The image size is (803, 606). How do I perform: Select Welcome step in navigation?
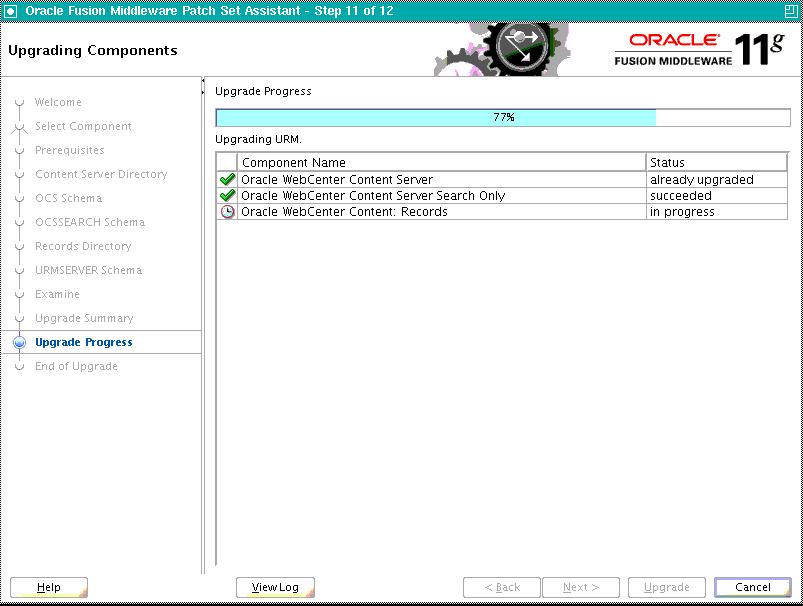click(58, 102)
